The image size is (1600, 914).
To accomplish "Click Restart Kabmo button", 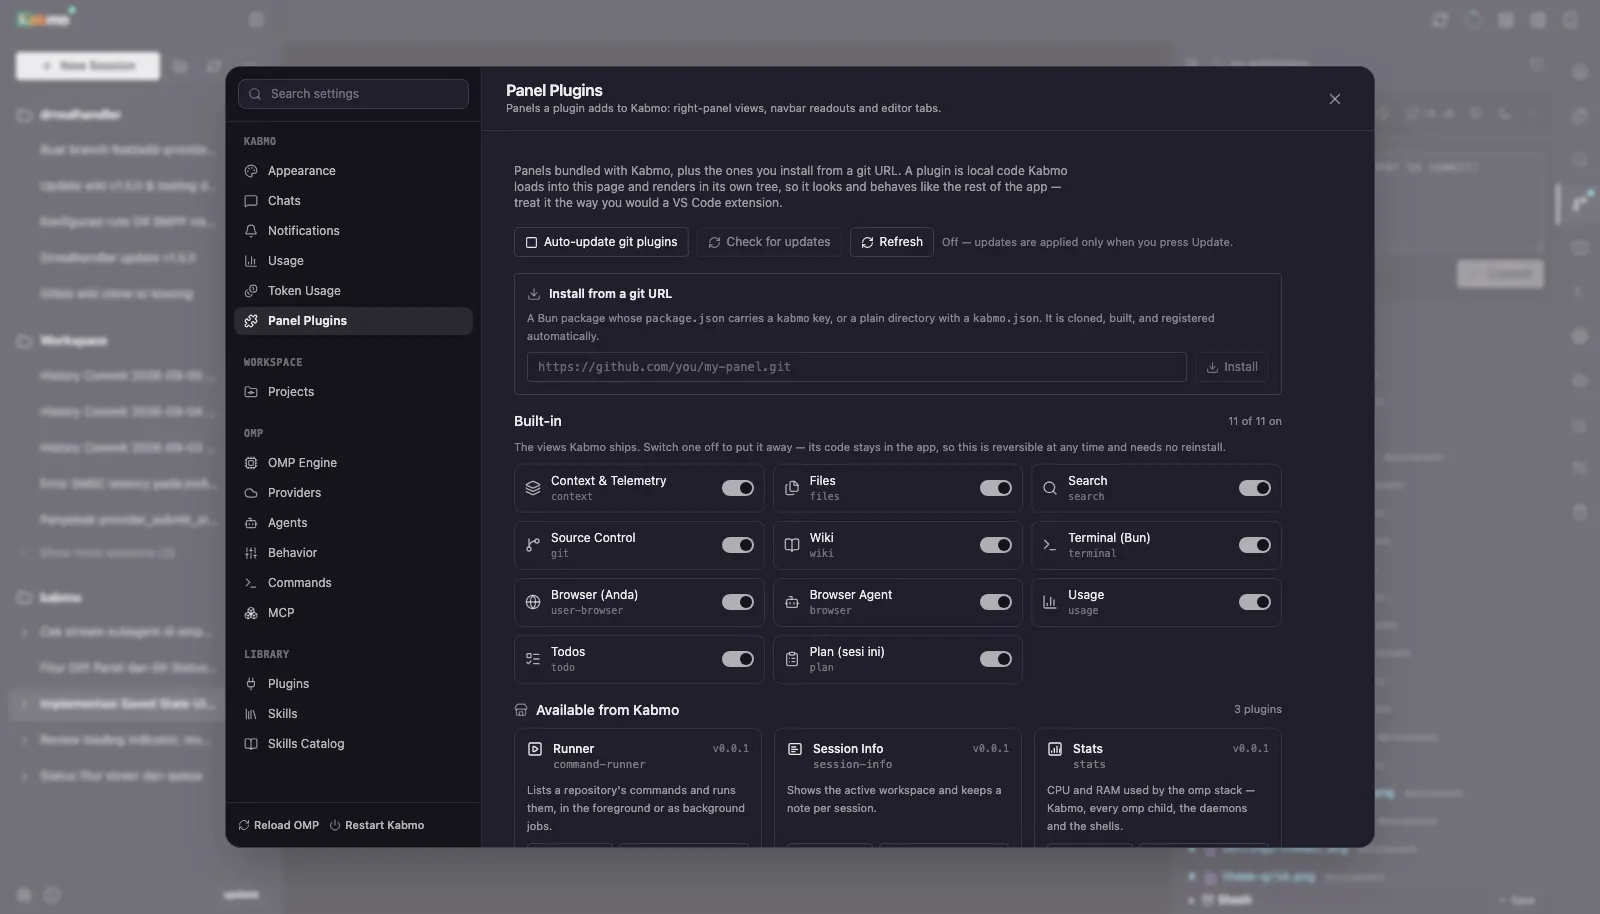I will [377, 825].
